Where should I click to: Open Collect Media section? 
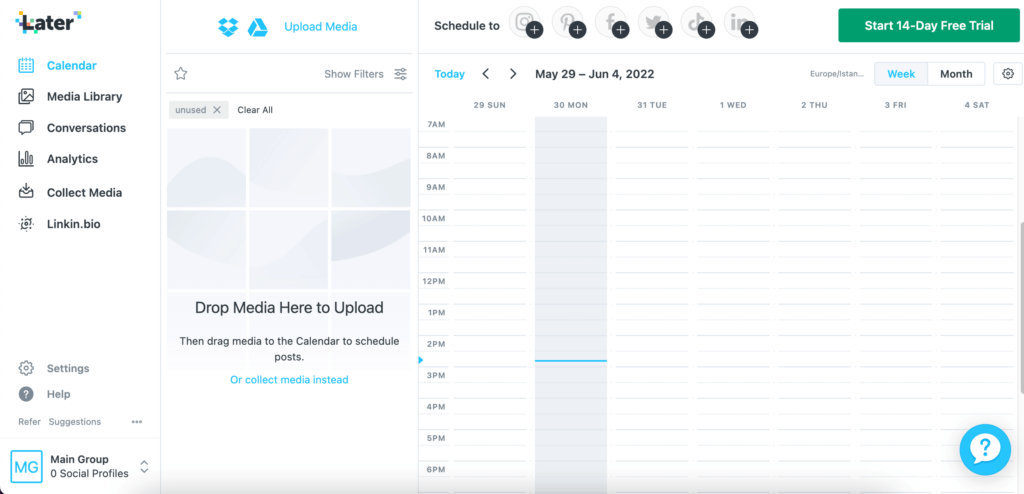[84, 193]
